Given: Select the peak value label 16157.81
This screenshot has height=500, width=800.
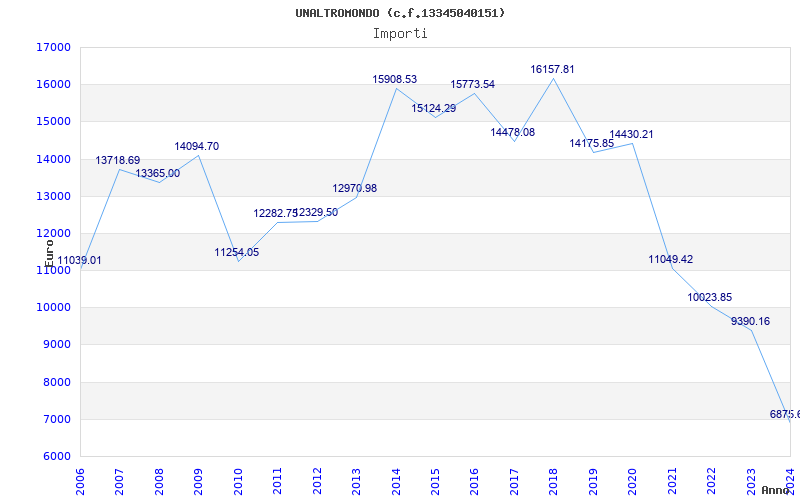Looking at the screenshot, I should [x=553, y=69].
